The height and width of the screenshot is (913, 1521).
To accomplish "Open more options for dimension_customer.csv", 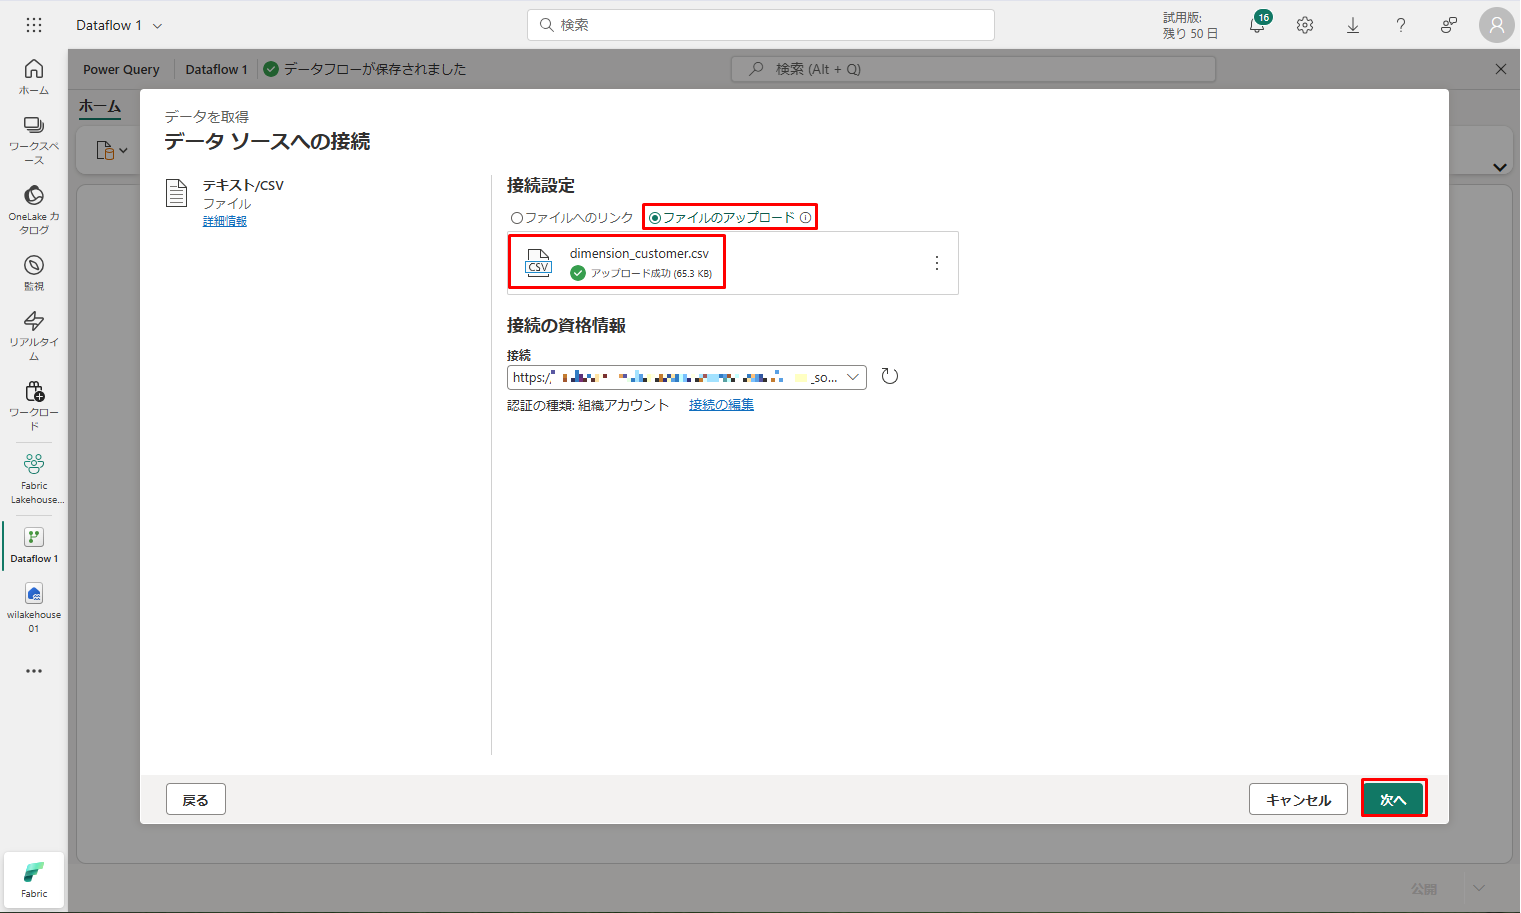I will point(937,263).
